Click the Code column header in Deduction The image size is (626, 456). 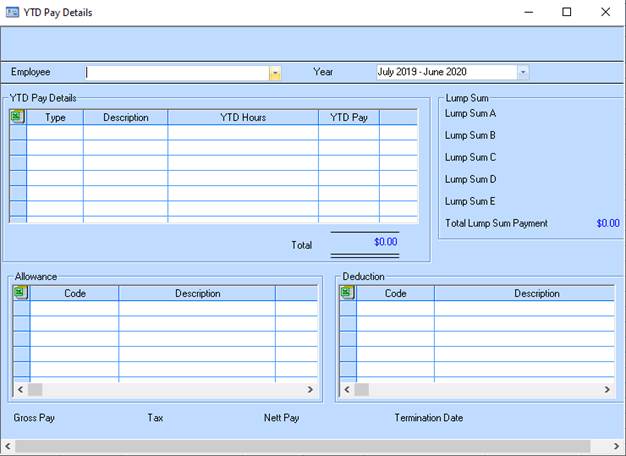pyautogui.click(x=396, y=294)
